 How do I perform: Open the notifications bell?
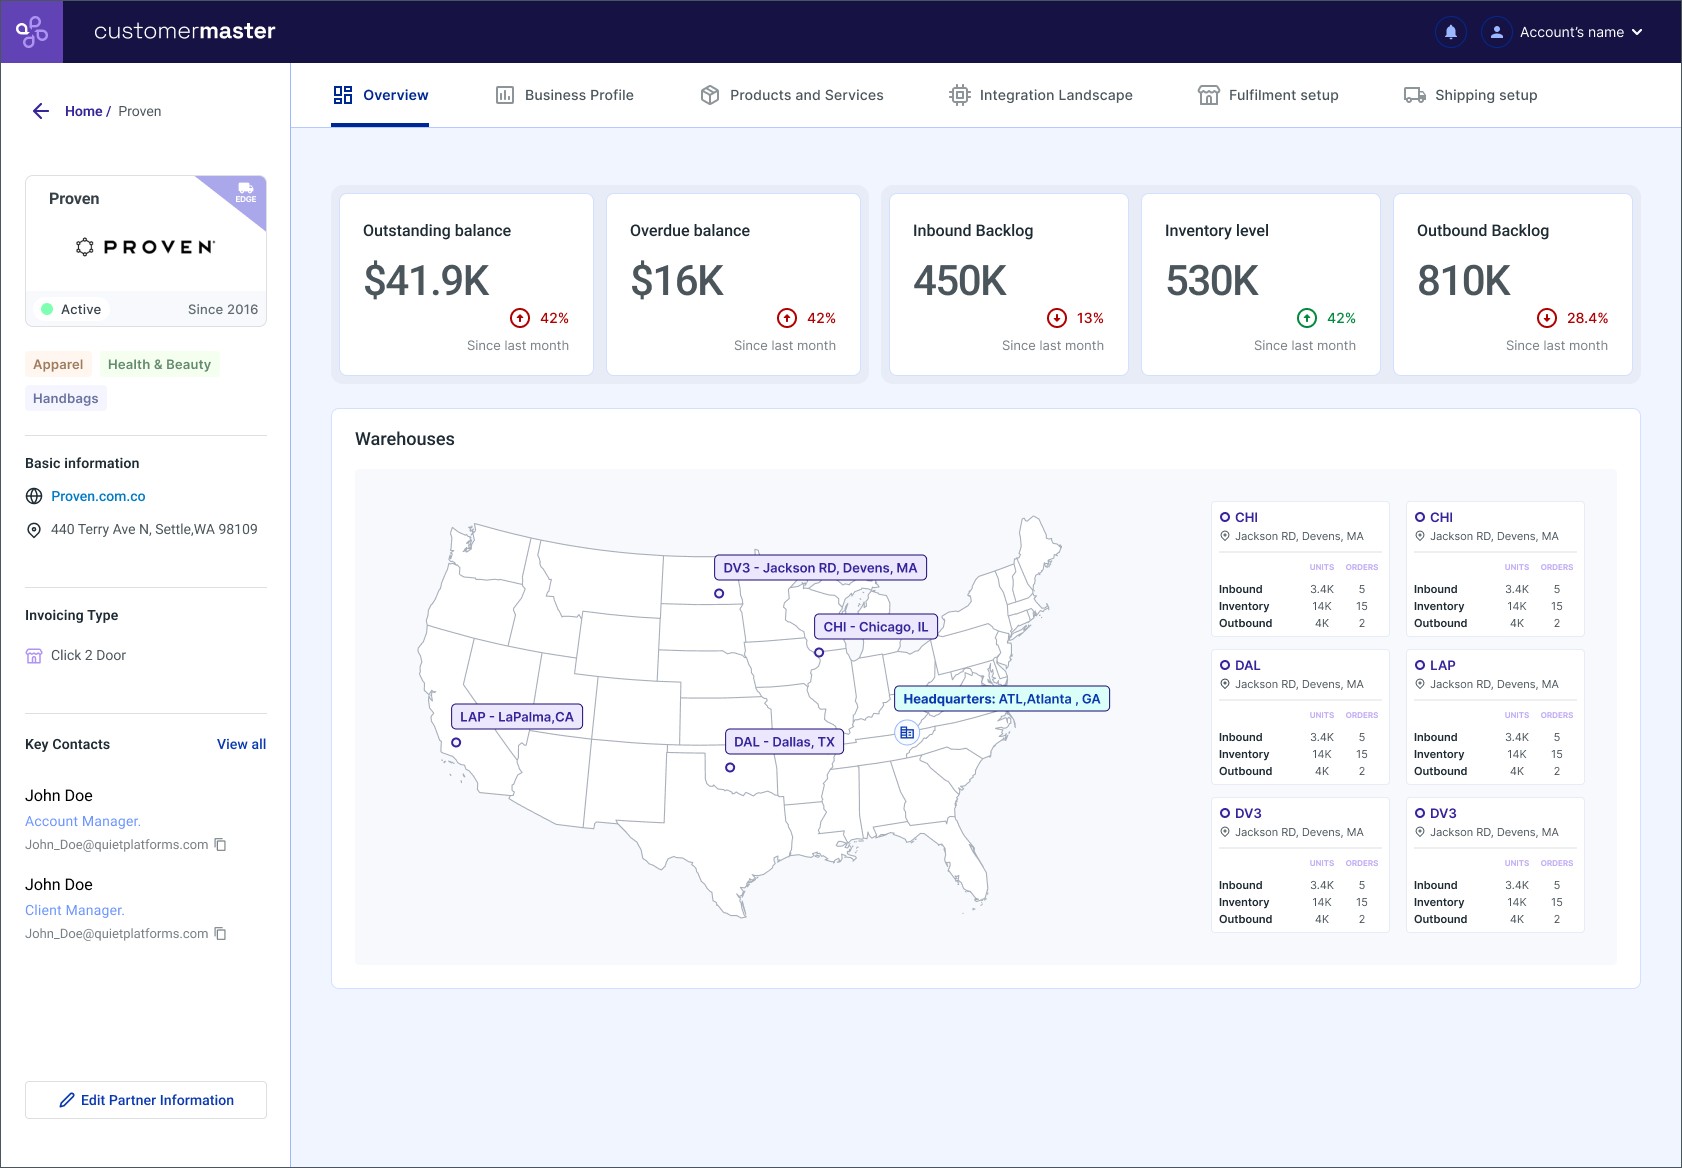coord(1450,32)
